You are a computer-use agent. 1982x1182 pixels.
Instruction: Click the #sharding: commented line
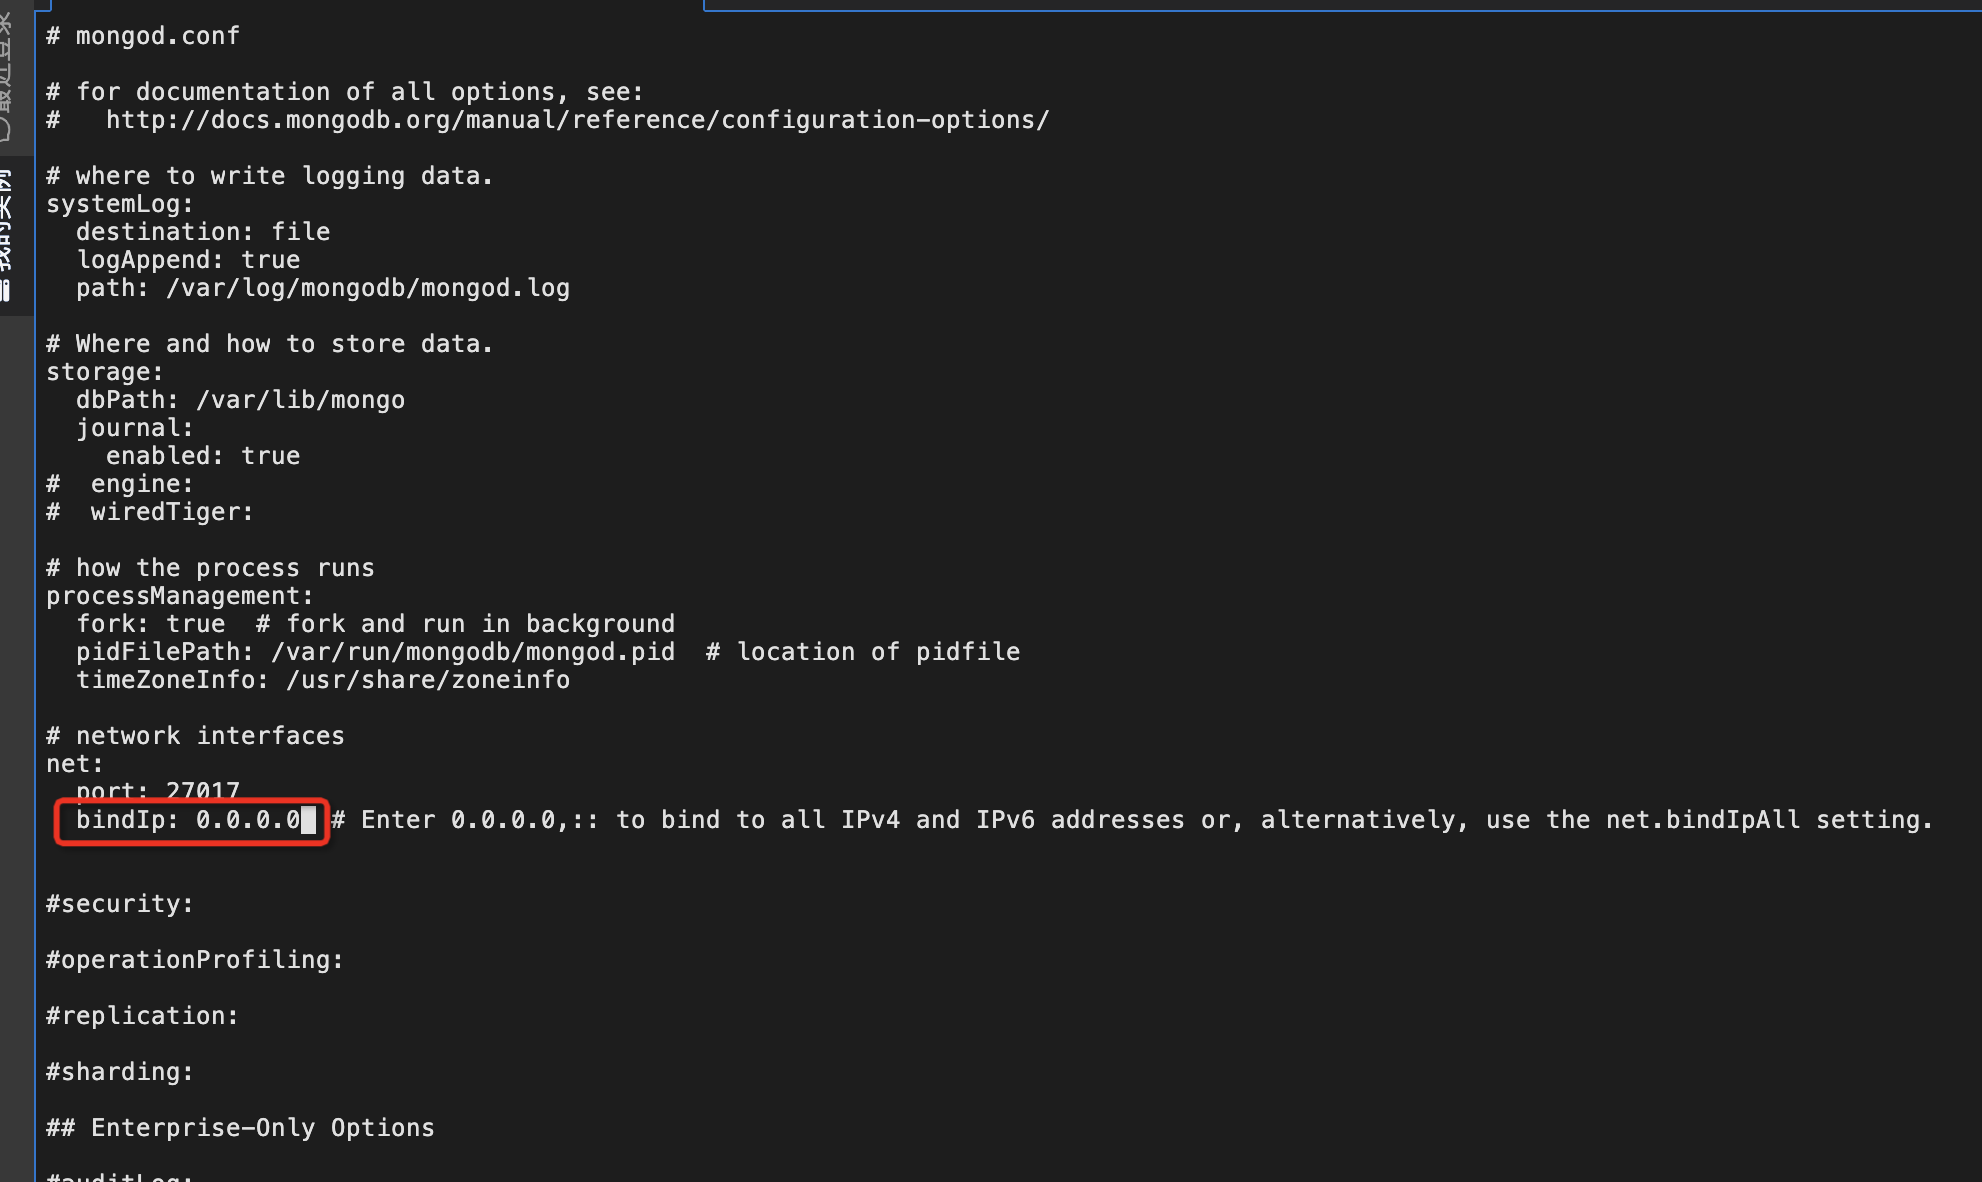(120, 1072)
